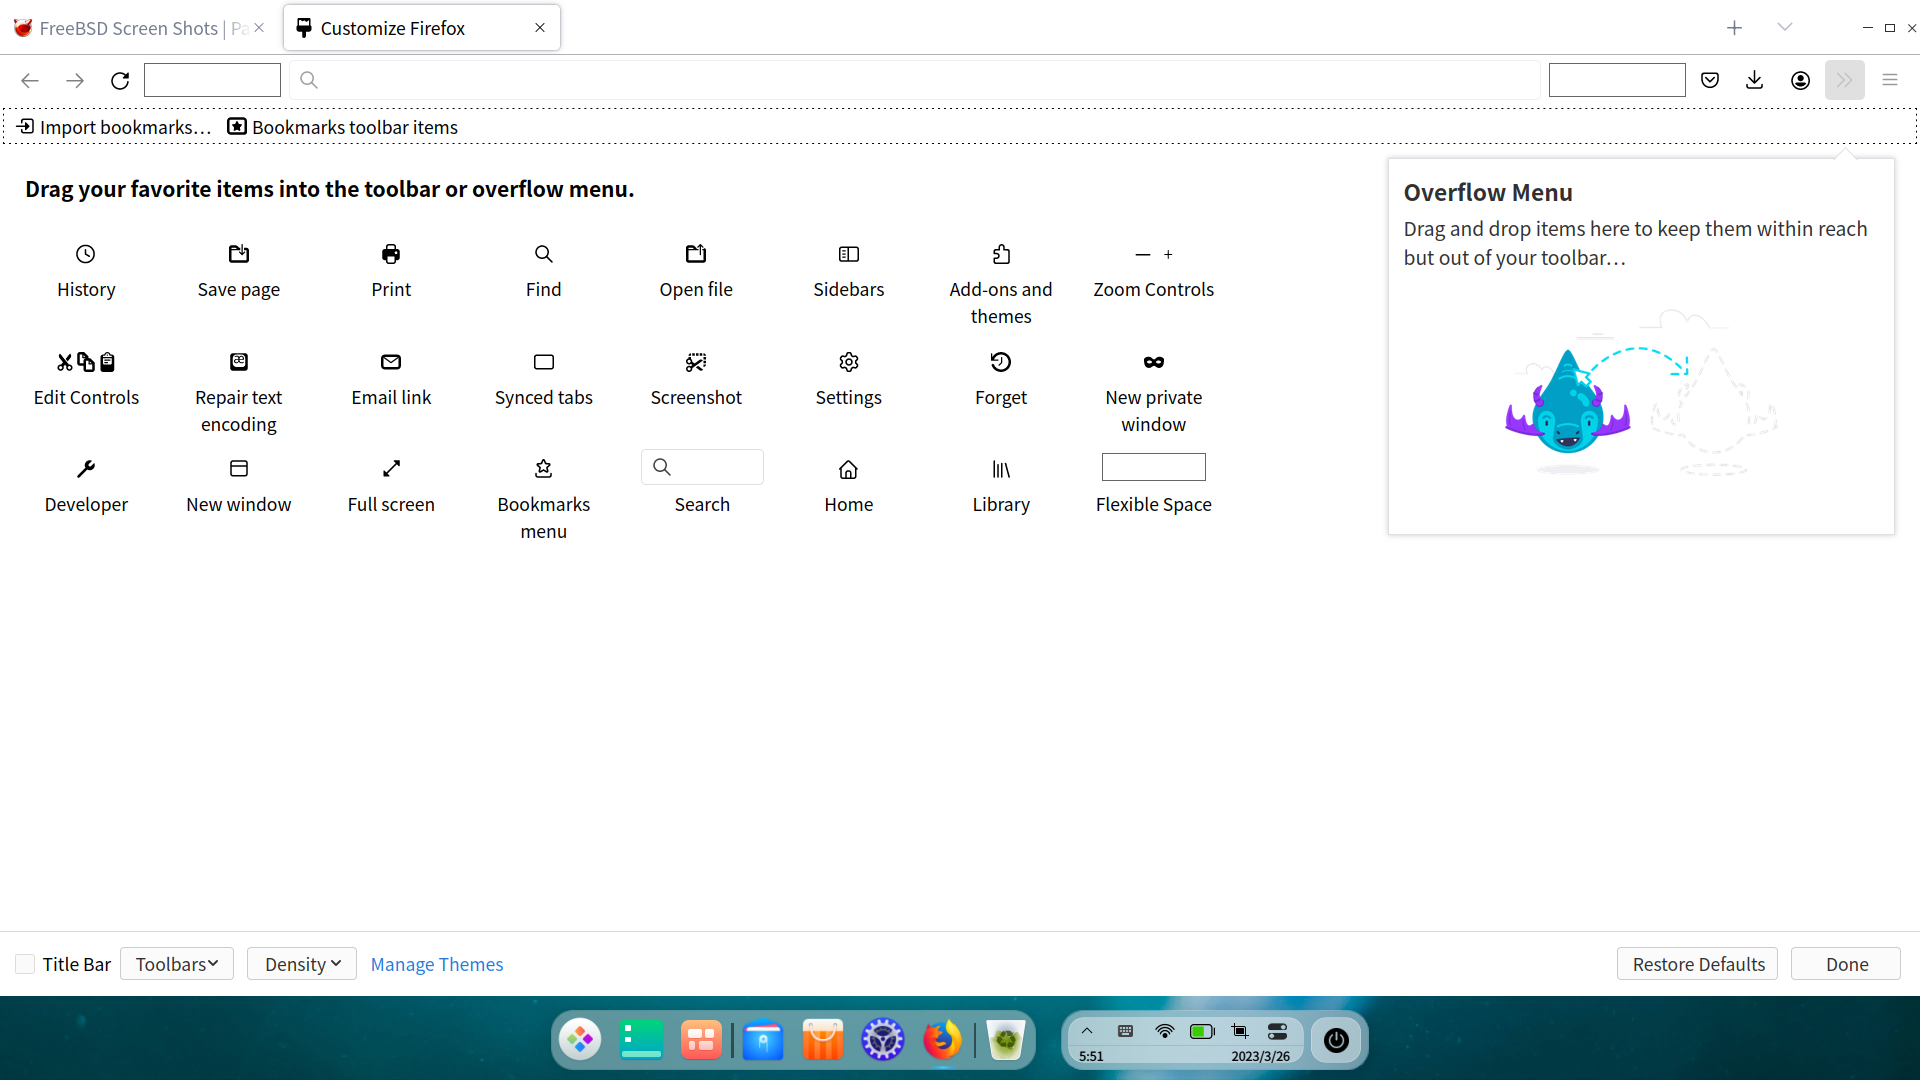Screen dimensions: 1920x1080
Task: Click the Library books icon
Action: 1001,469
